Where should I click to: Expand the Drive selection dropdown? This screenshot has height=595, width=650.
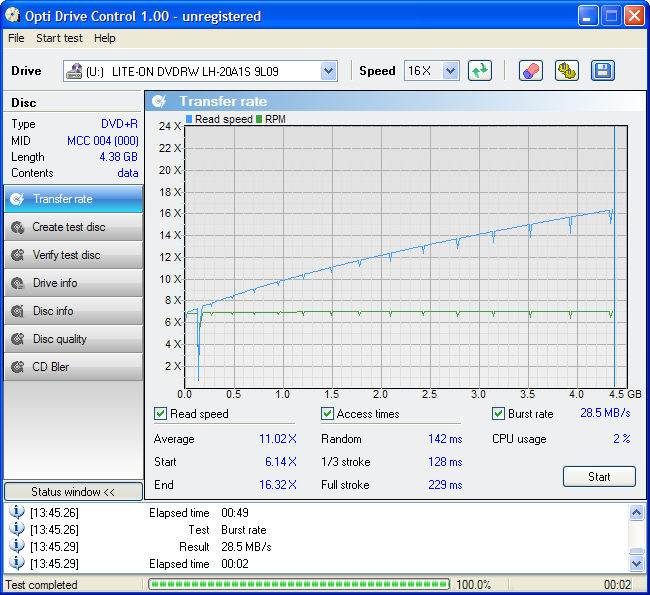point(328,71)
